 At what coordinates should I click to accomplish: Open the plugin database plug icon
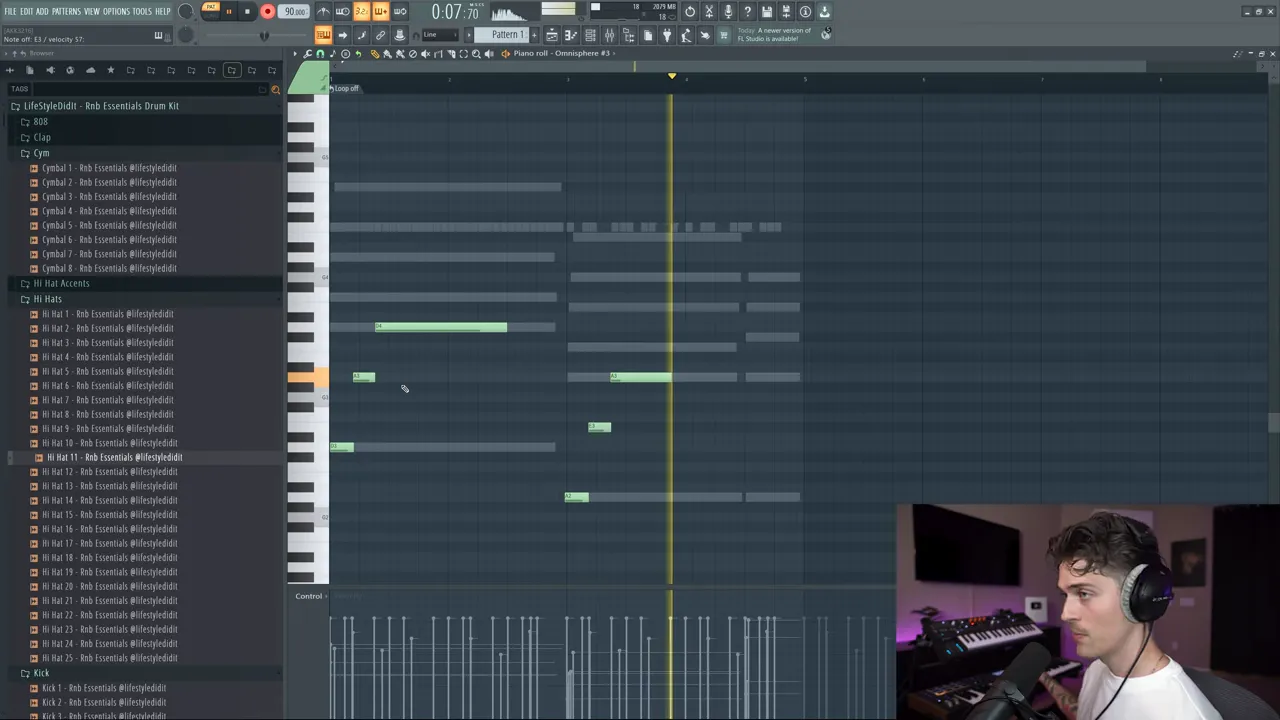click(x=666, y=36)
